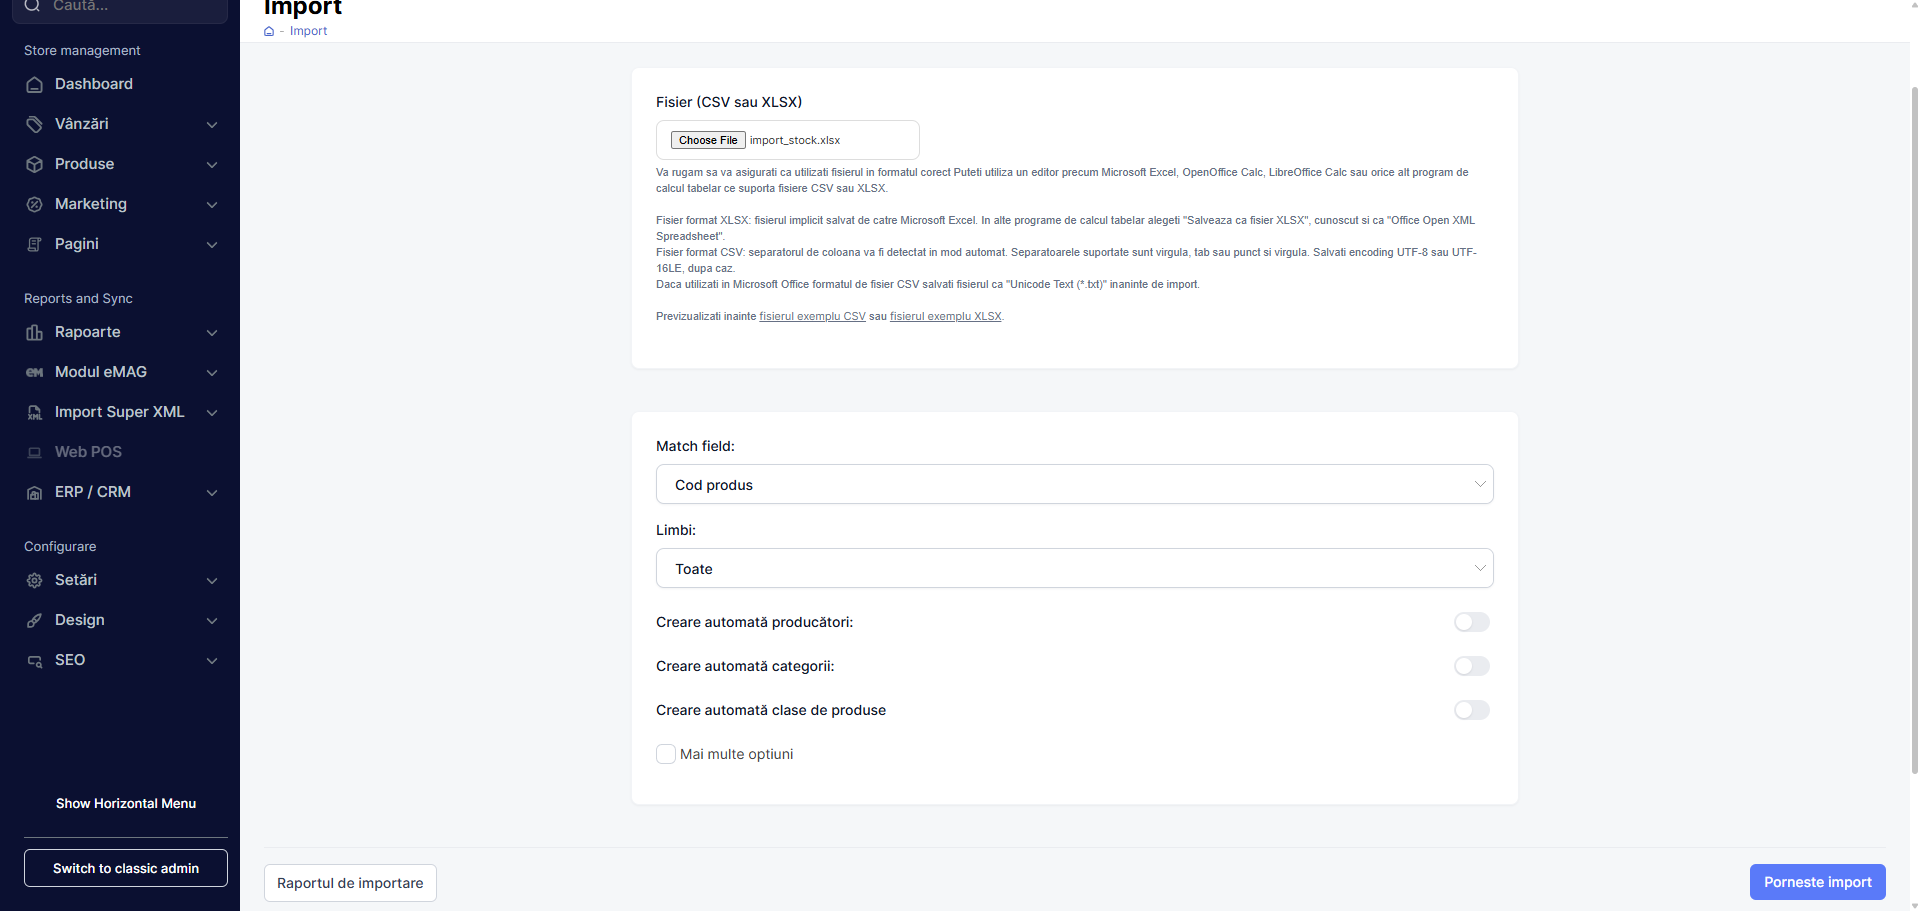Open the Import Super XML menu

point(122,412)
